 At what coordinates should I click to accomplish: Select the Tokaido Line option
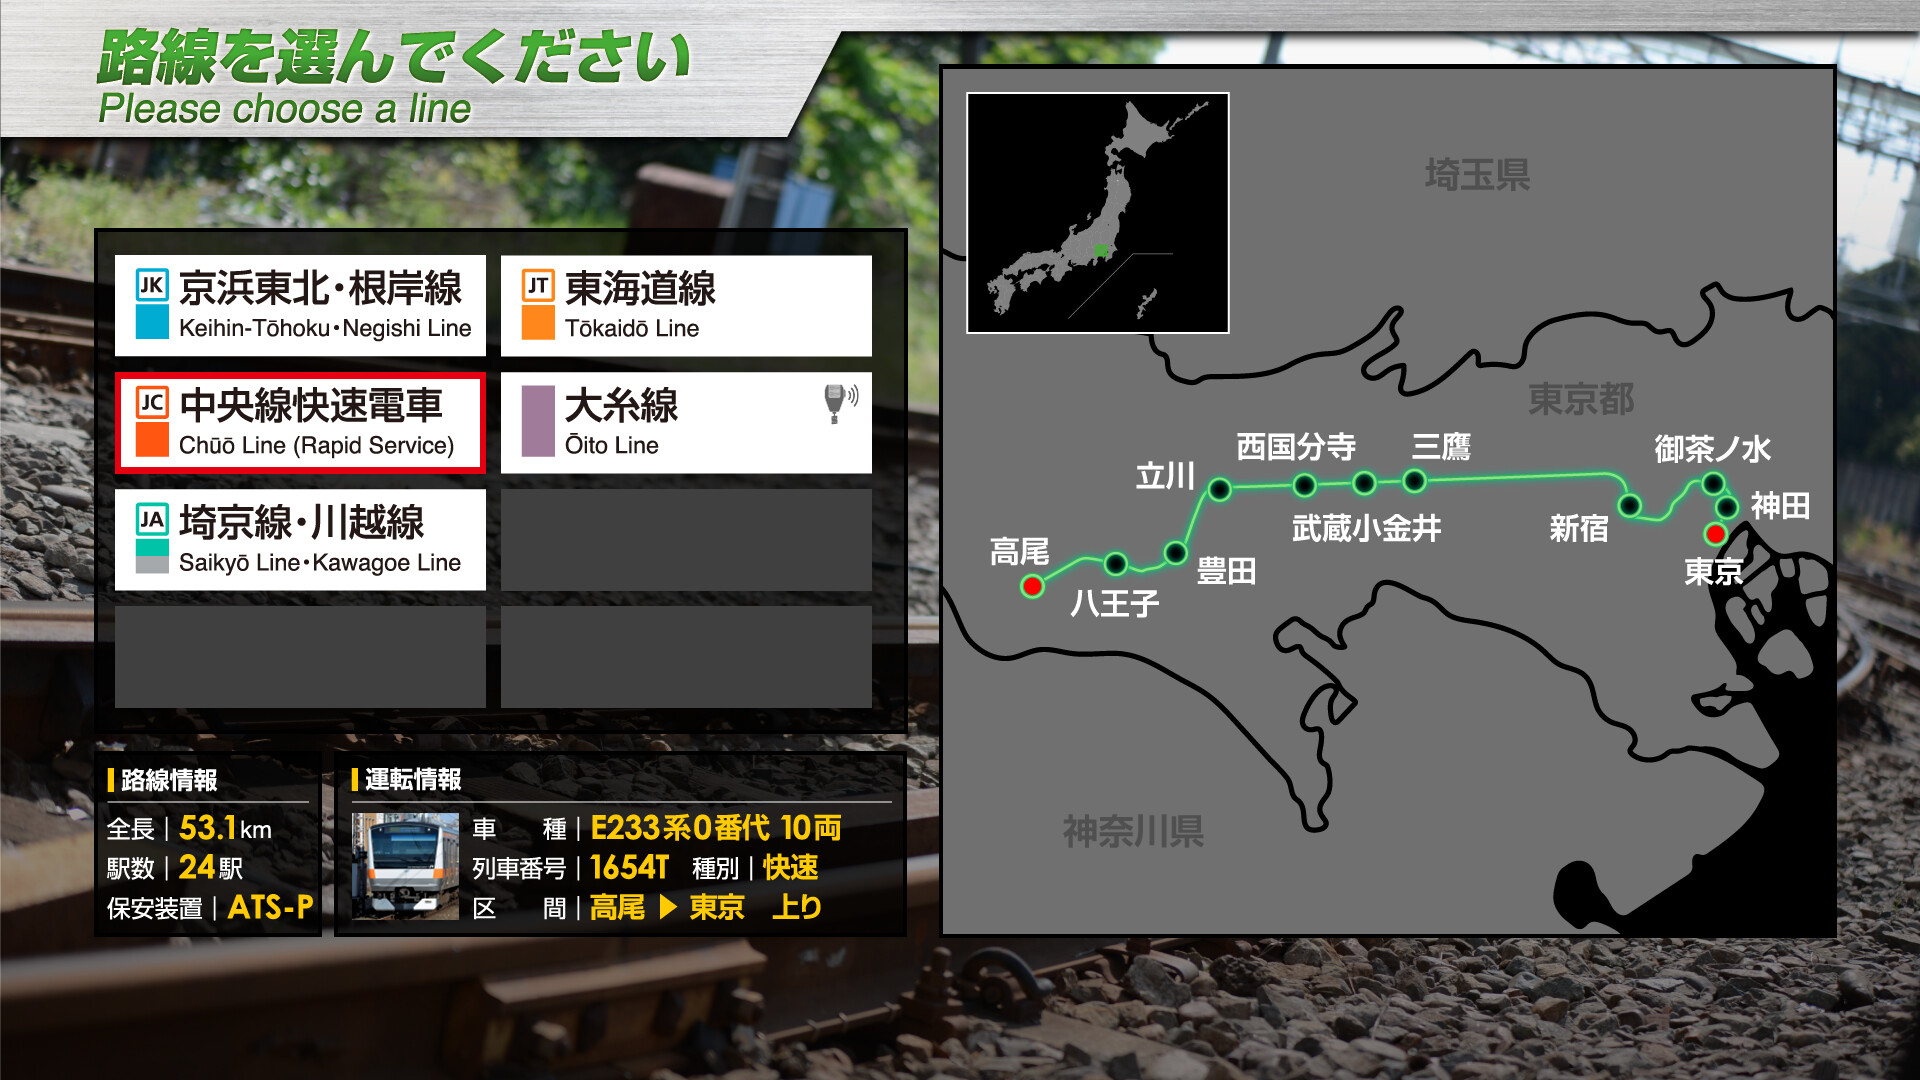pos(686,305)
